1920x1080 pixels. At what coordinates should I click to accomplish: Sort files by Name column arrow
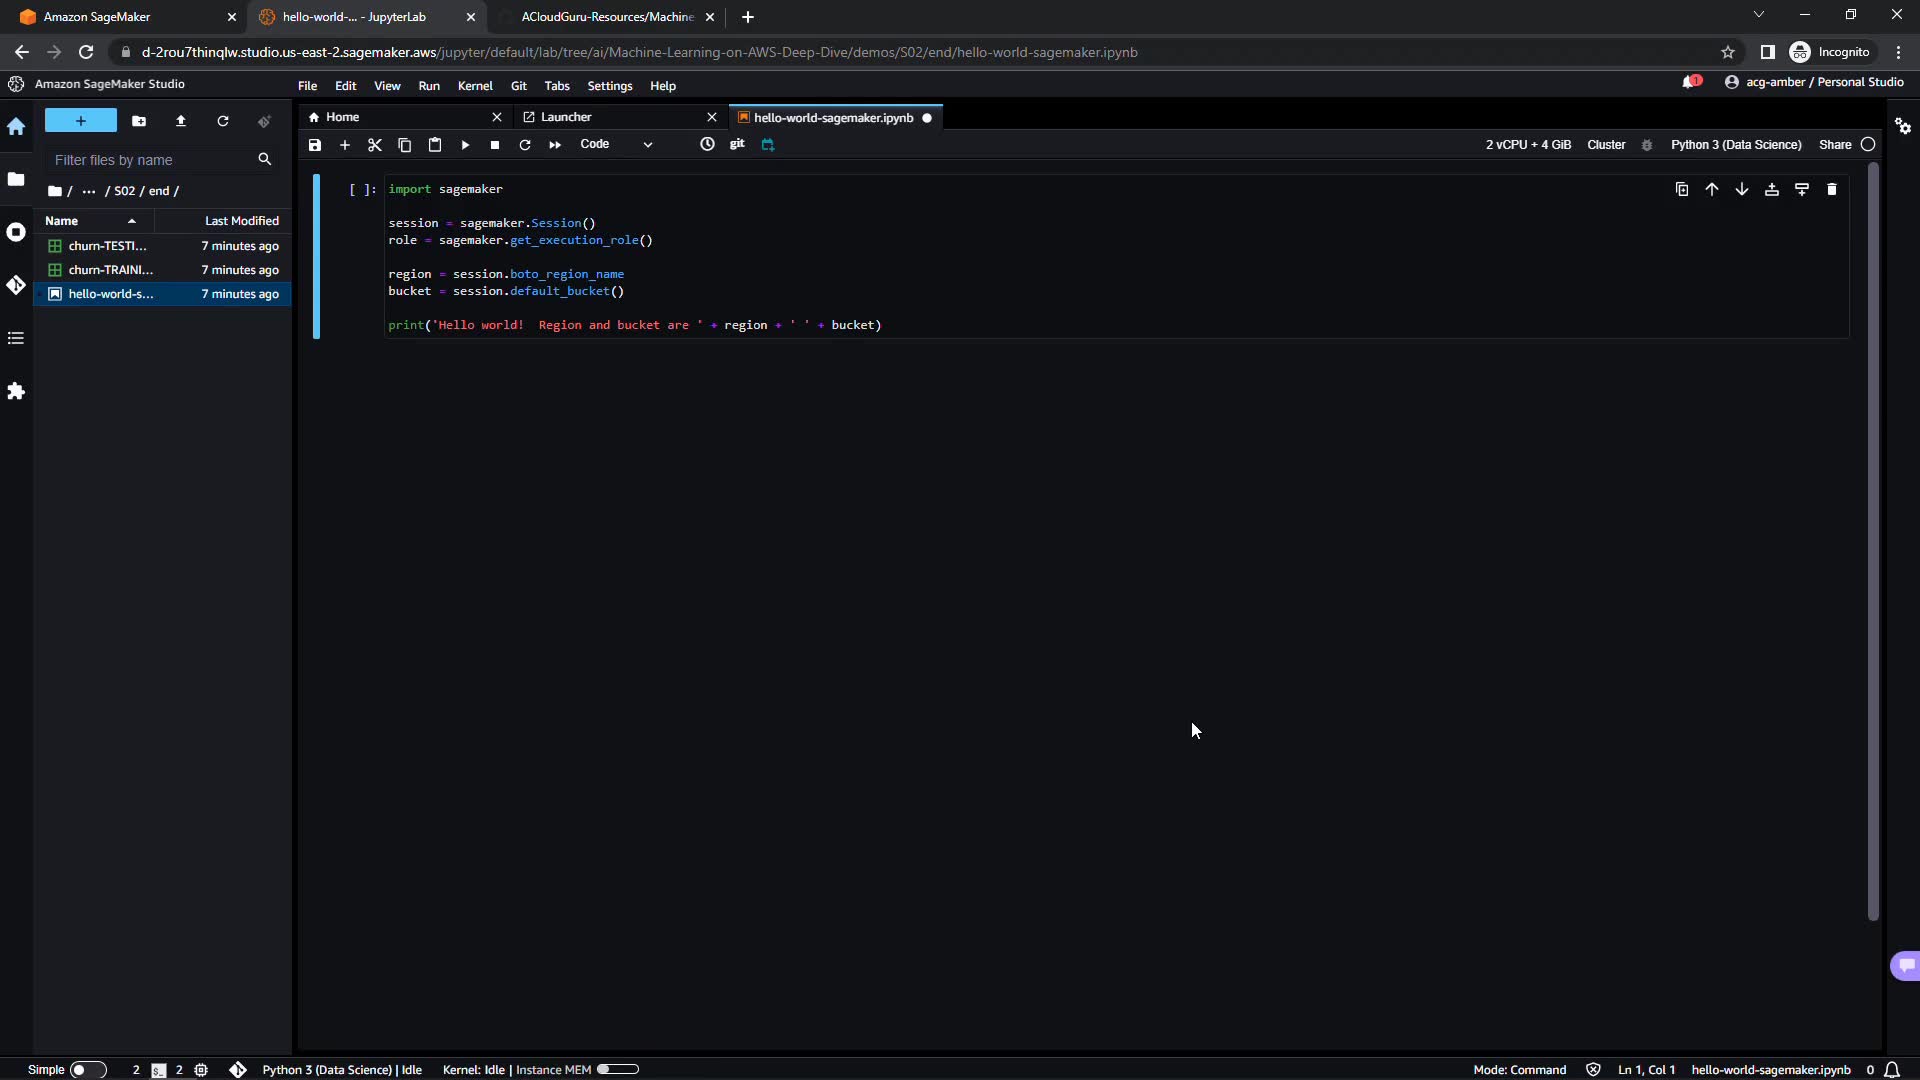coord(132,221)
